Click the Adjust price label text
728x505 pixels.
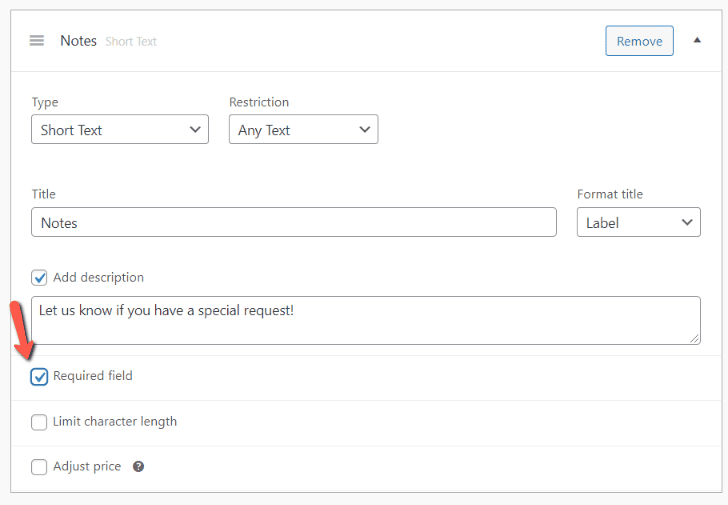coord(87,466)
